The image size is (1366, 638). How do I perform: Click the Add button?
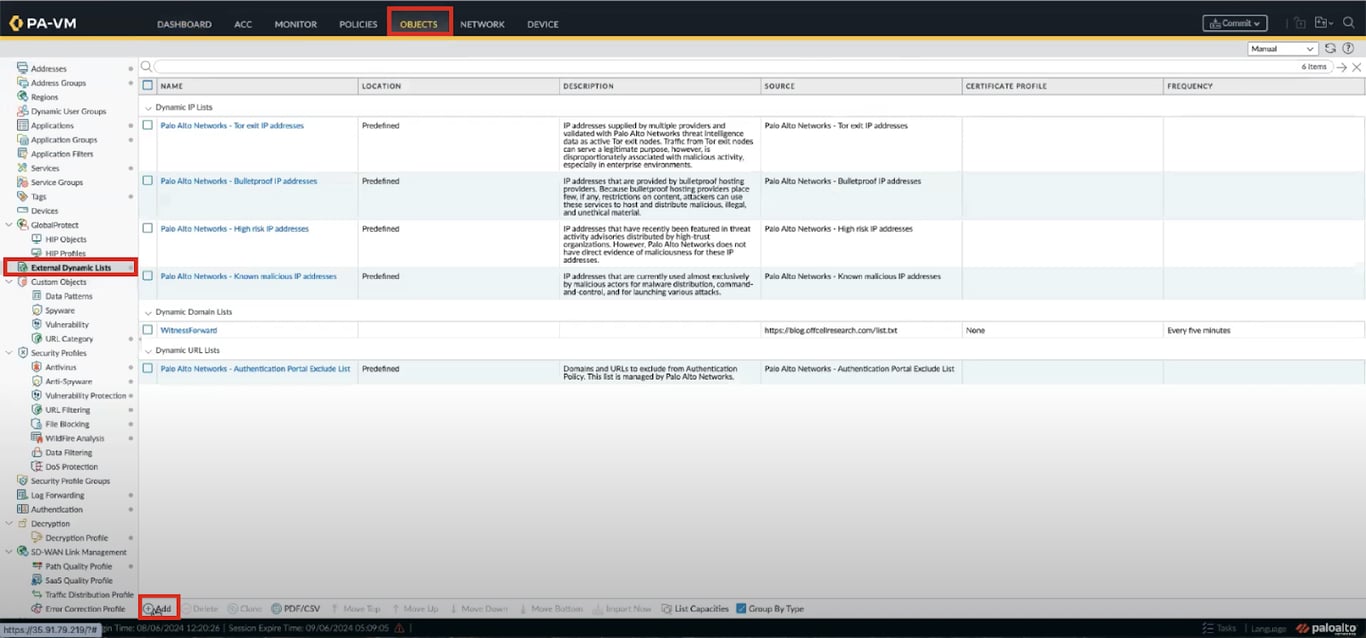157,608
